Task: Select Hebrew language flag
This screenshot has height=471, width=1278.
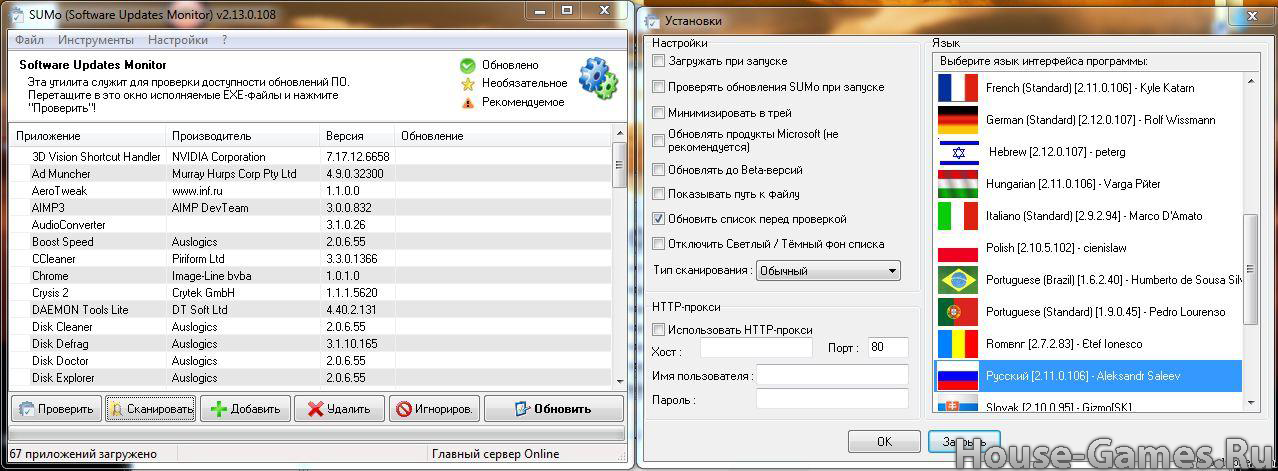Action: [958, 152]
